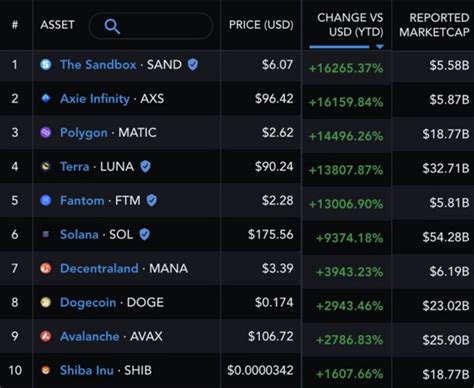Click the verified badge next to LUNA
The height and width of the screenshot is (388, 474).
145,166
